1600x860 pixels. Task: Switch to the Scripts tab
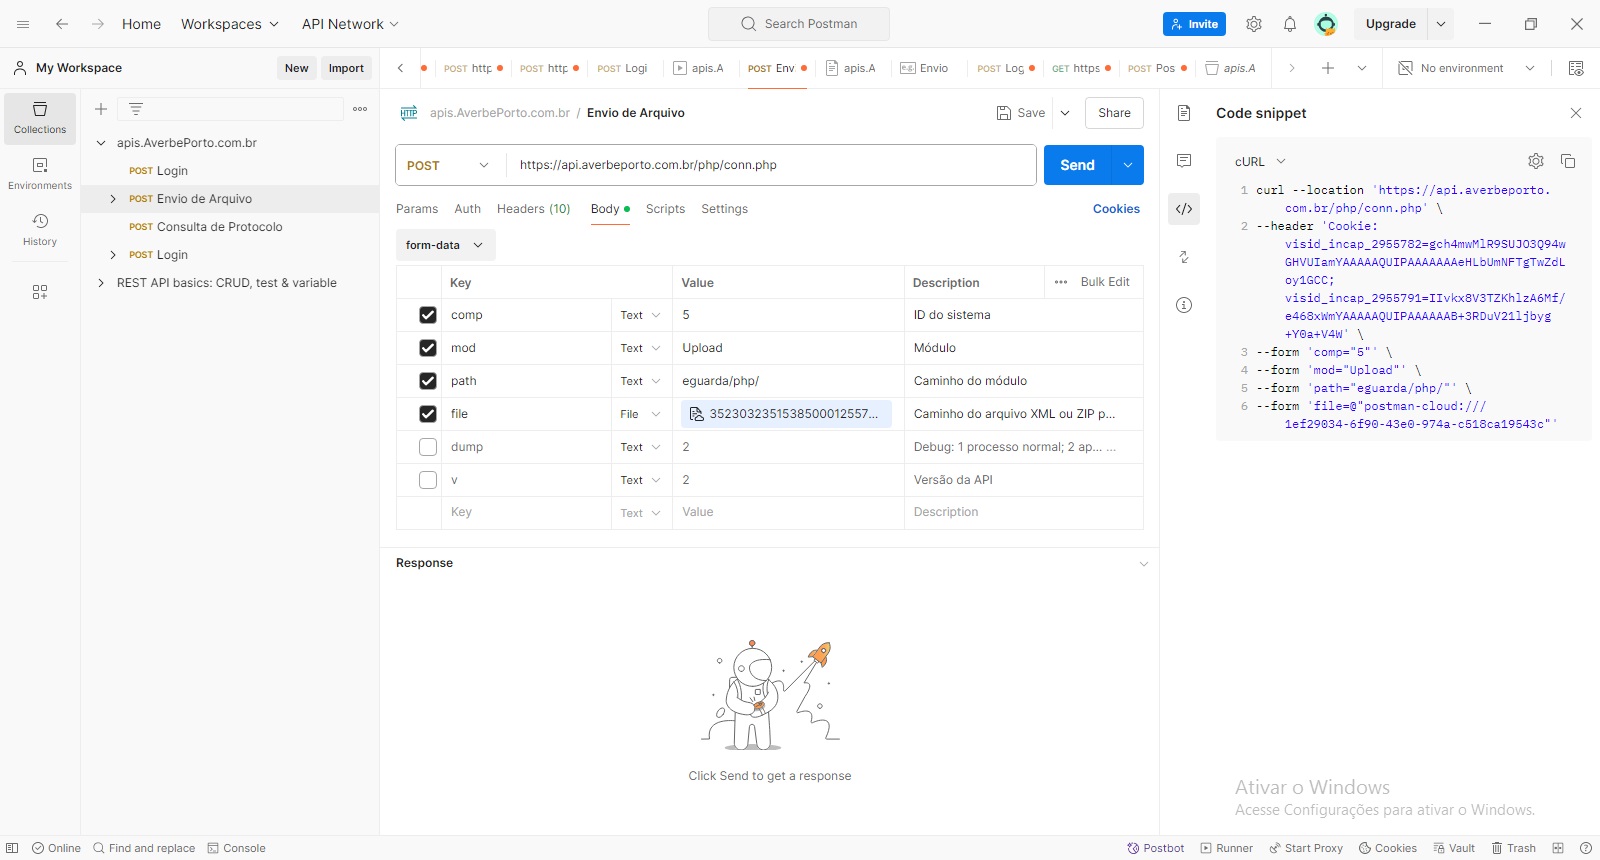pos(665,209)
